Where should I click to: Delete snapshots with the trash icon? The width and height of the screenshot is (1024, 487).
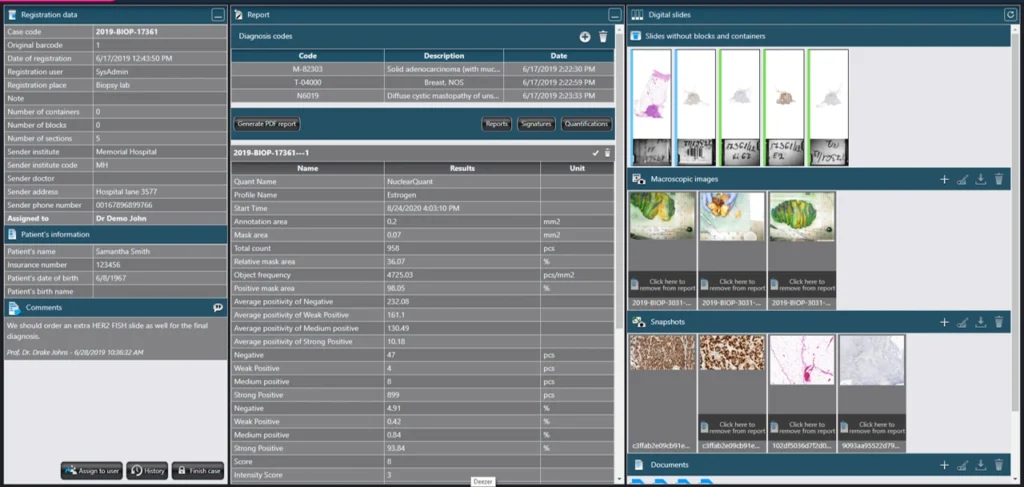999,322
